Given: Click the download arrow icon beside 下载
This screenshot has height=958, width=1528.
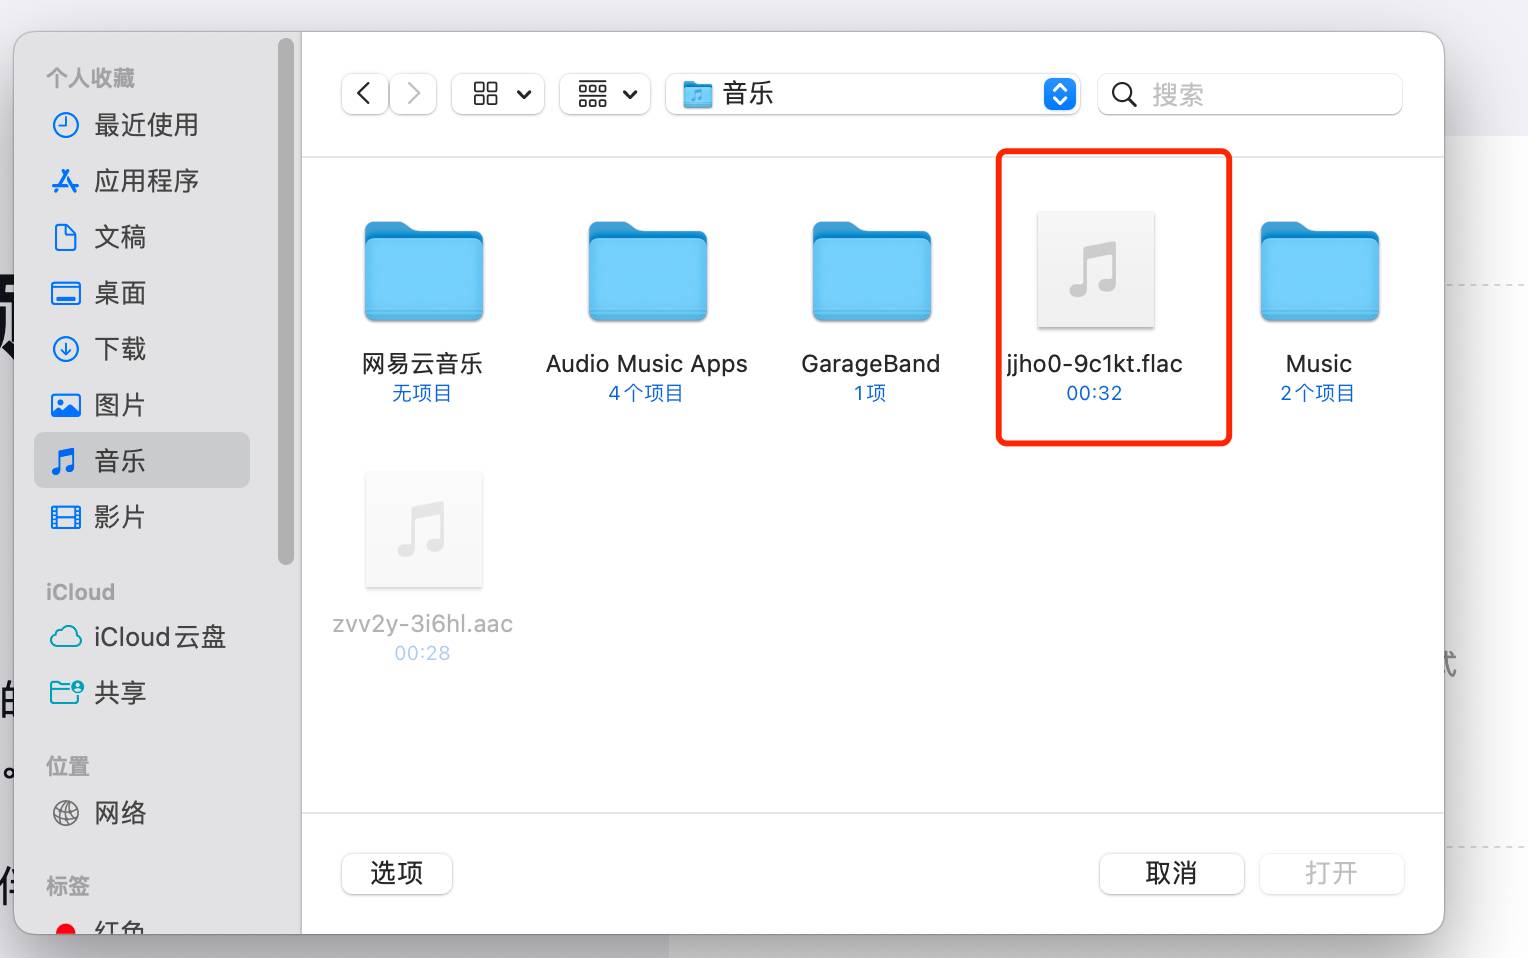Looking at the screenshot, I should 65,349.
